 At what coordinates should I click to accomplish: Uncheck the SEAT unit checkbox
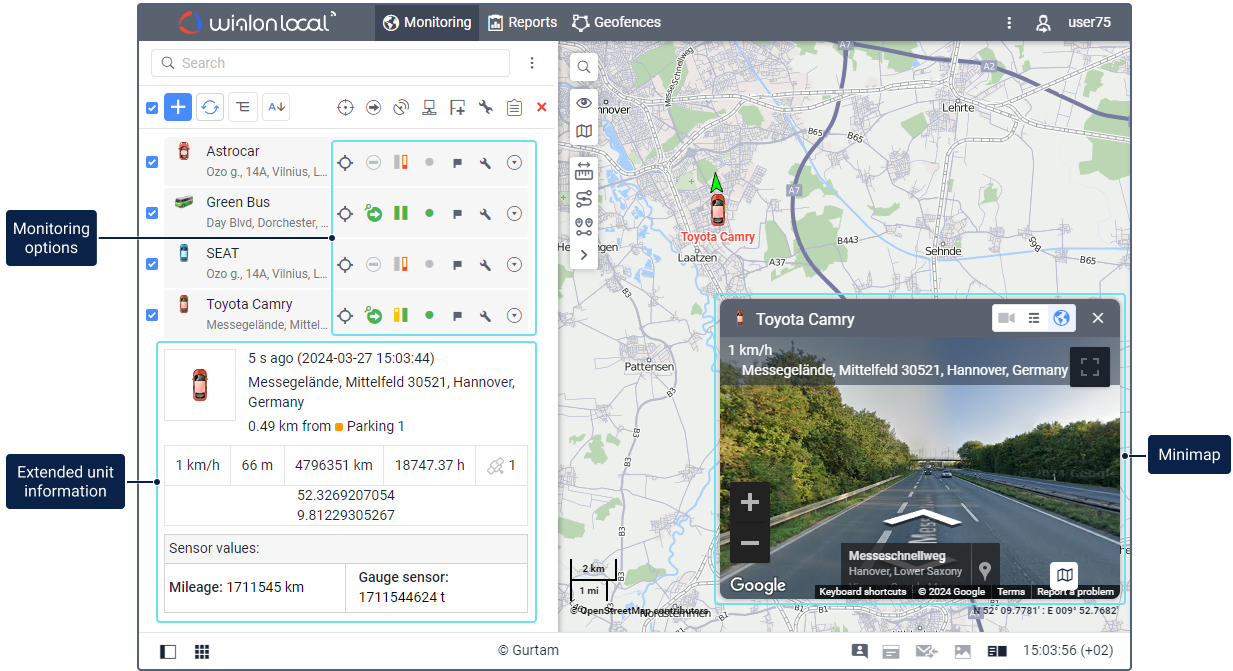point(152,264)
